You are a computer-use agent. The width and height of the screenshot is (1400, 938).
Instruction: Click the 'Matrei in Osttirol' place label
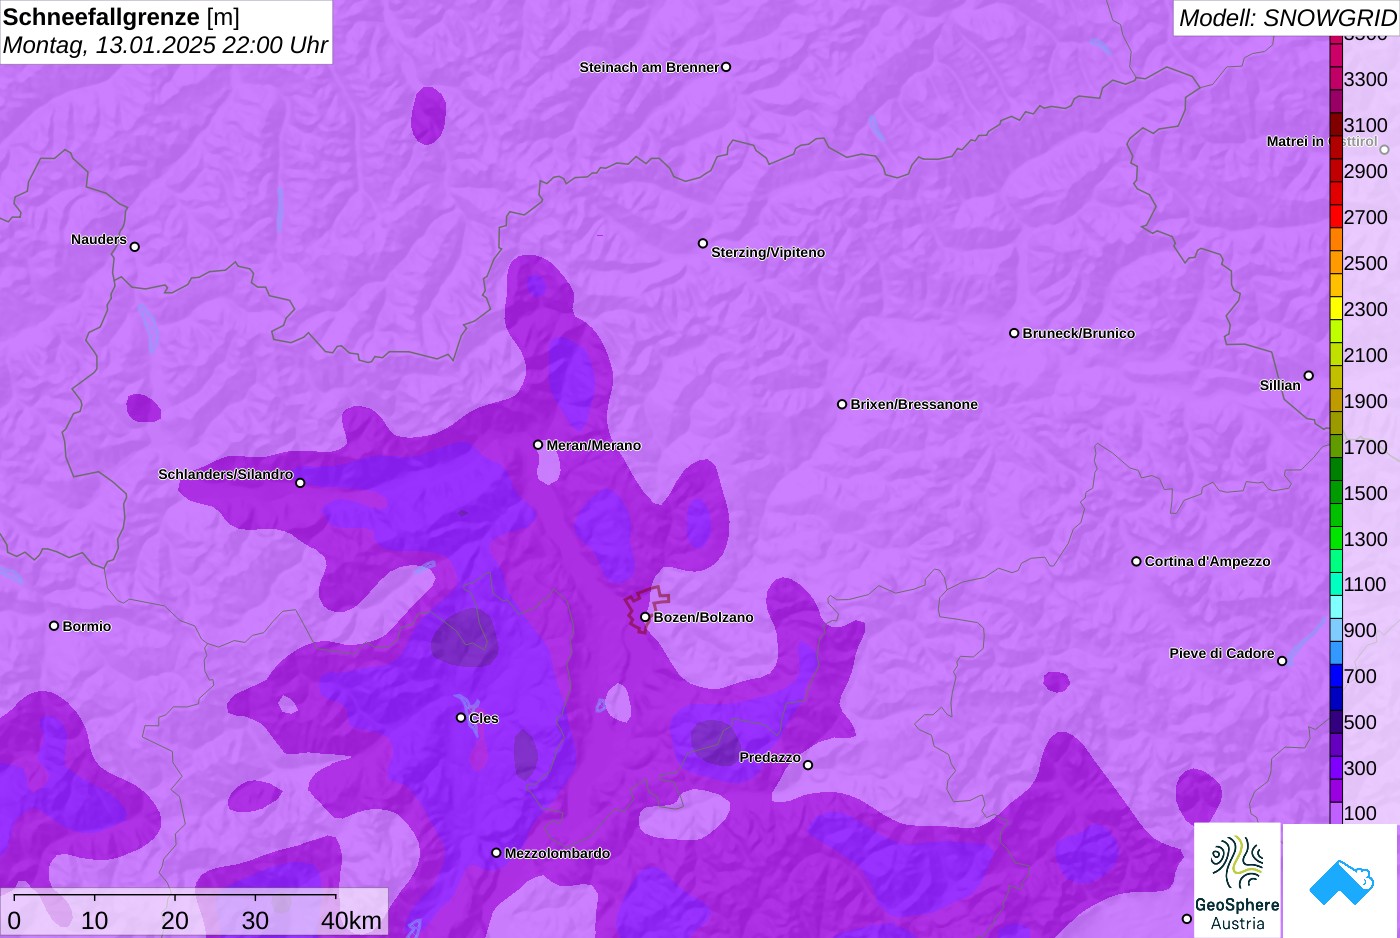click(1322, 141)
